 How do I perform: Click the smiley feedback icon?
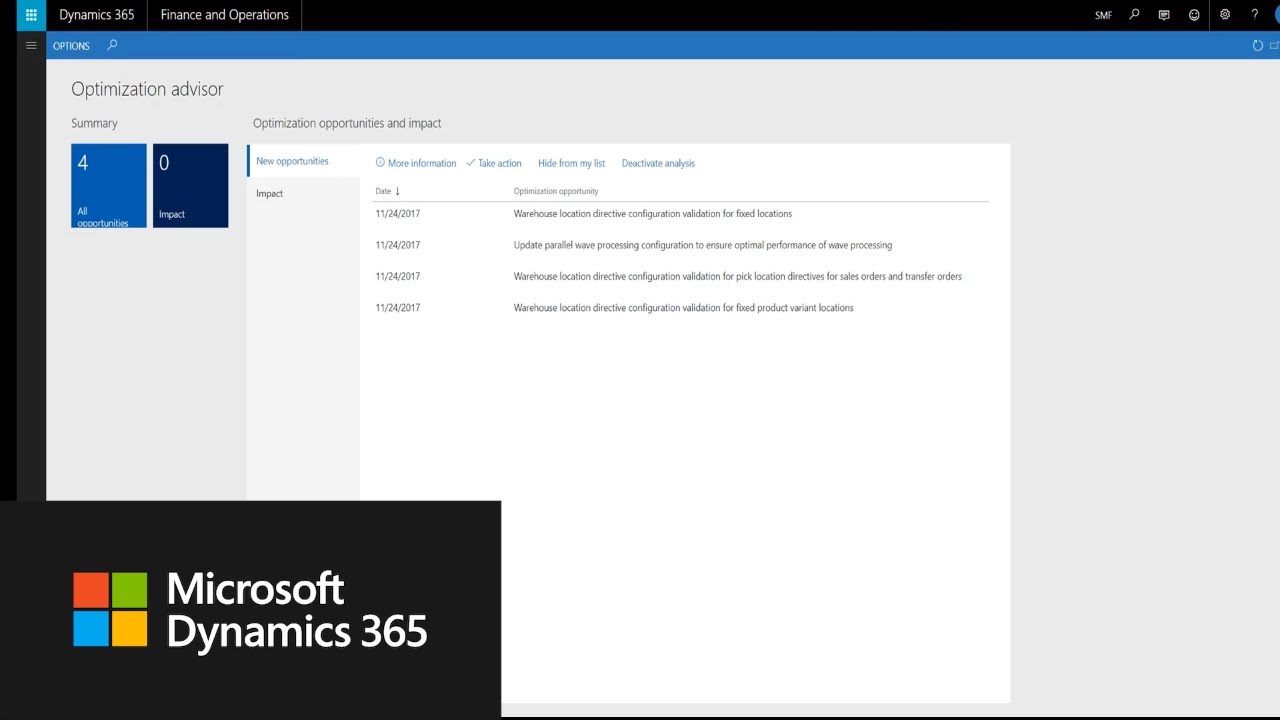(1194, 15)
